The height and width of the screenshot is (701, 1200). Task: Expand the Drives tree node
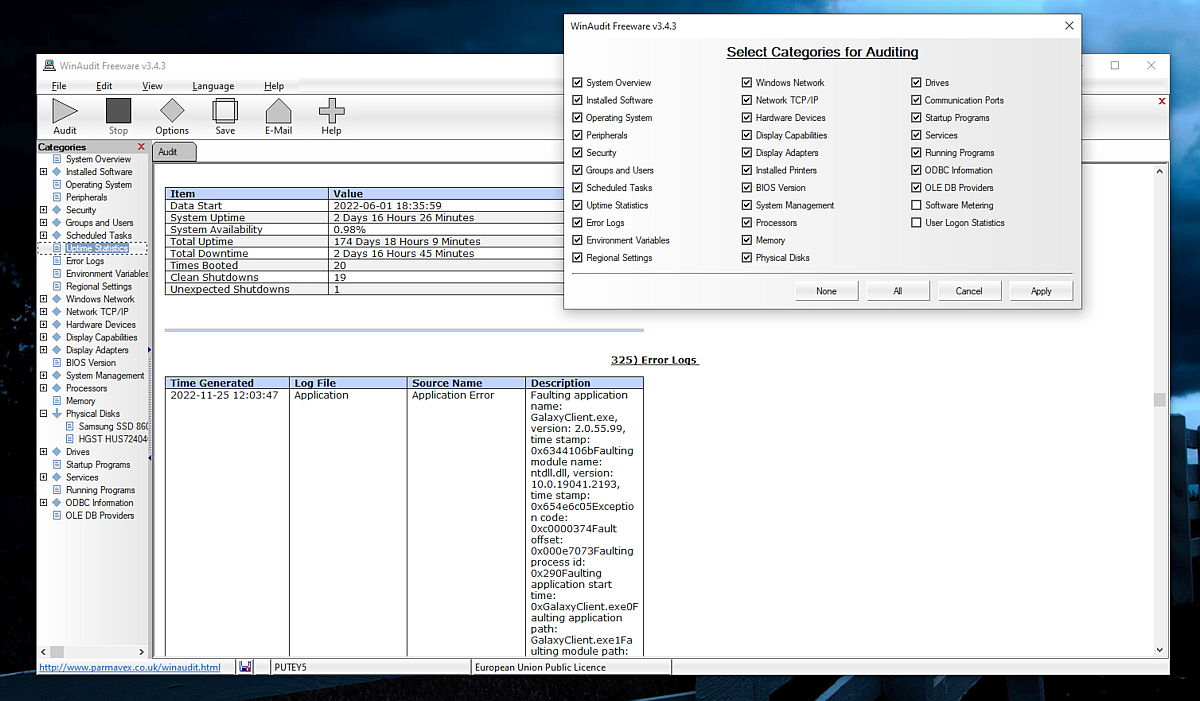click(x=43, y=452)
